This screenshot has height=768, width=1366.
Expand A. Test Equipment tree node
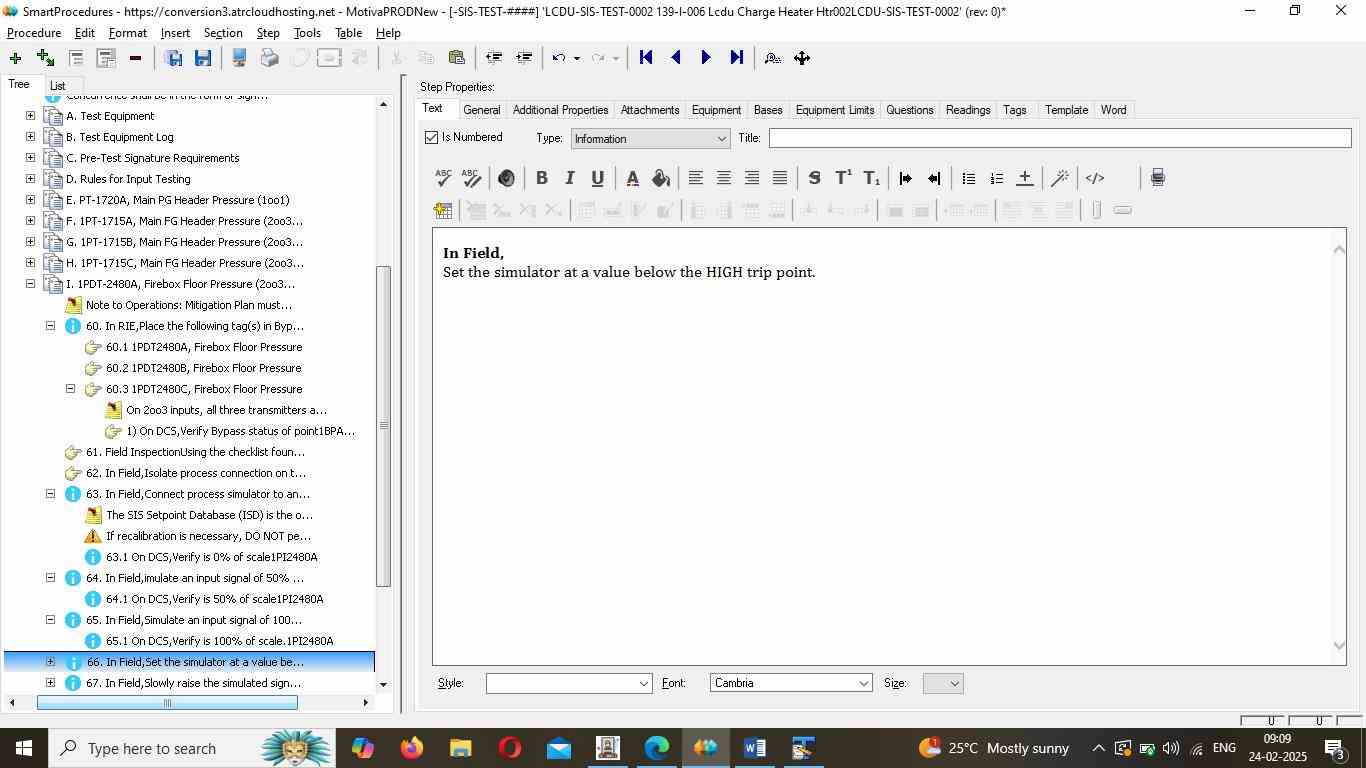coord(30,116)
